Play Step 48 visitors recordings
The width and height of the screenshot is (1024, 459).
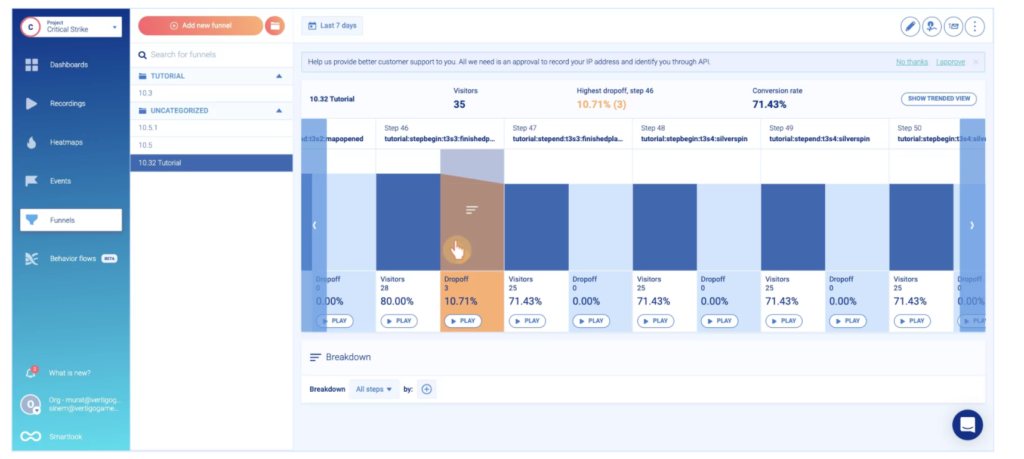[655, 321]
